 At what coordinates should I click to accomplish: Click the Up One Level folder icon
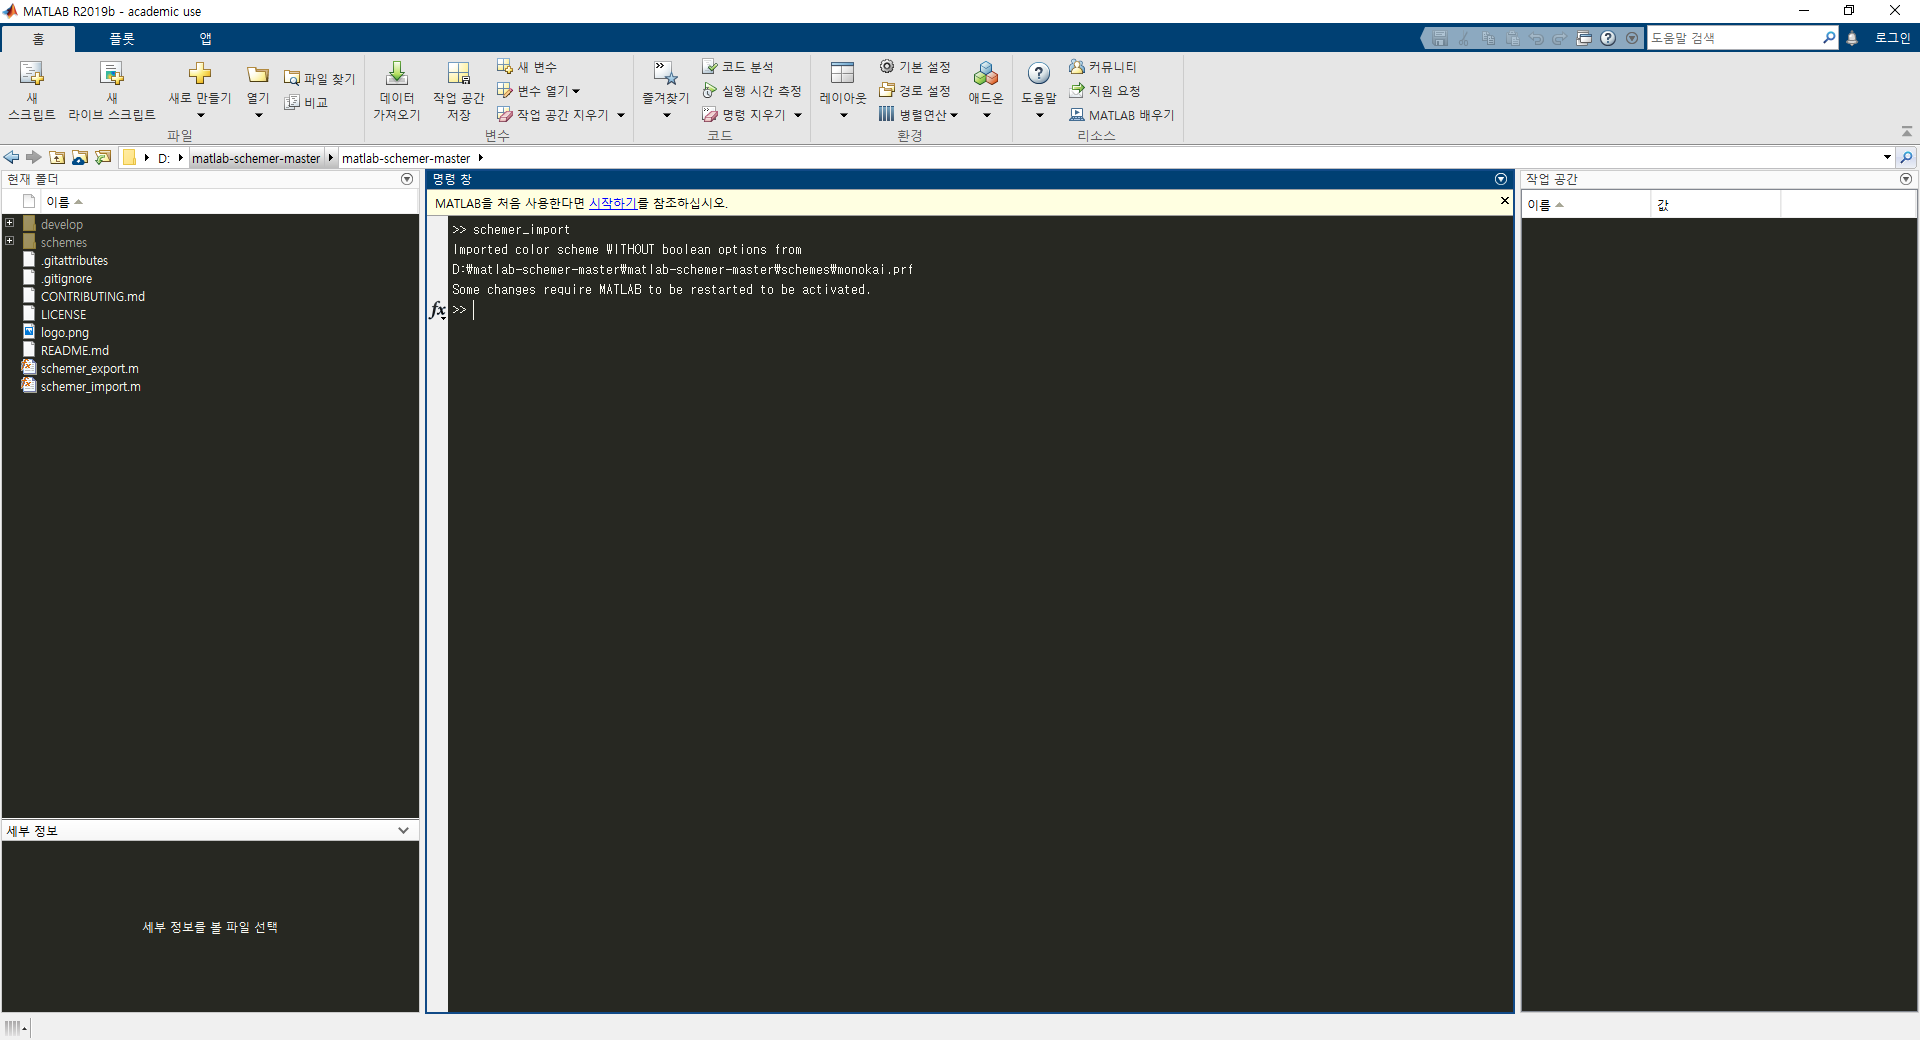(57, 157)
